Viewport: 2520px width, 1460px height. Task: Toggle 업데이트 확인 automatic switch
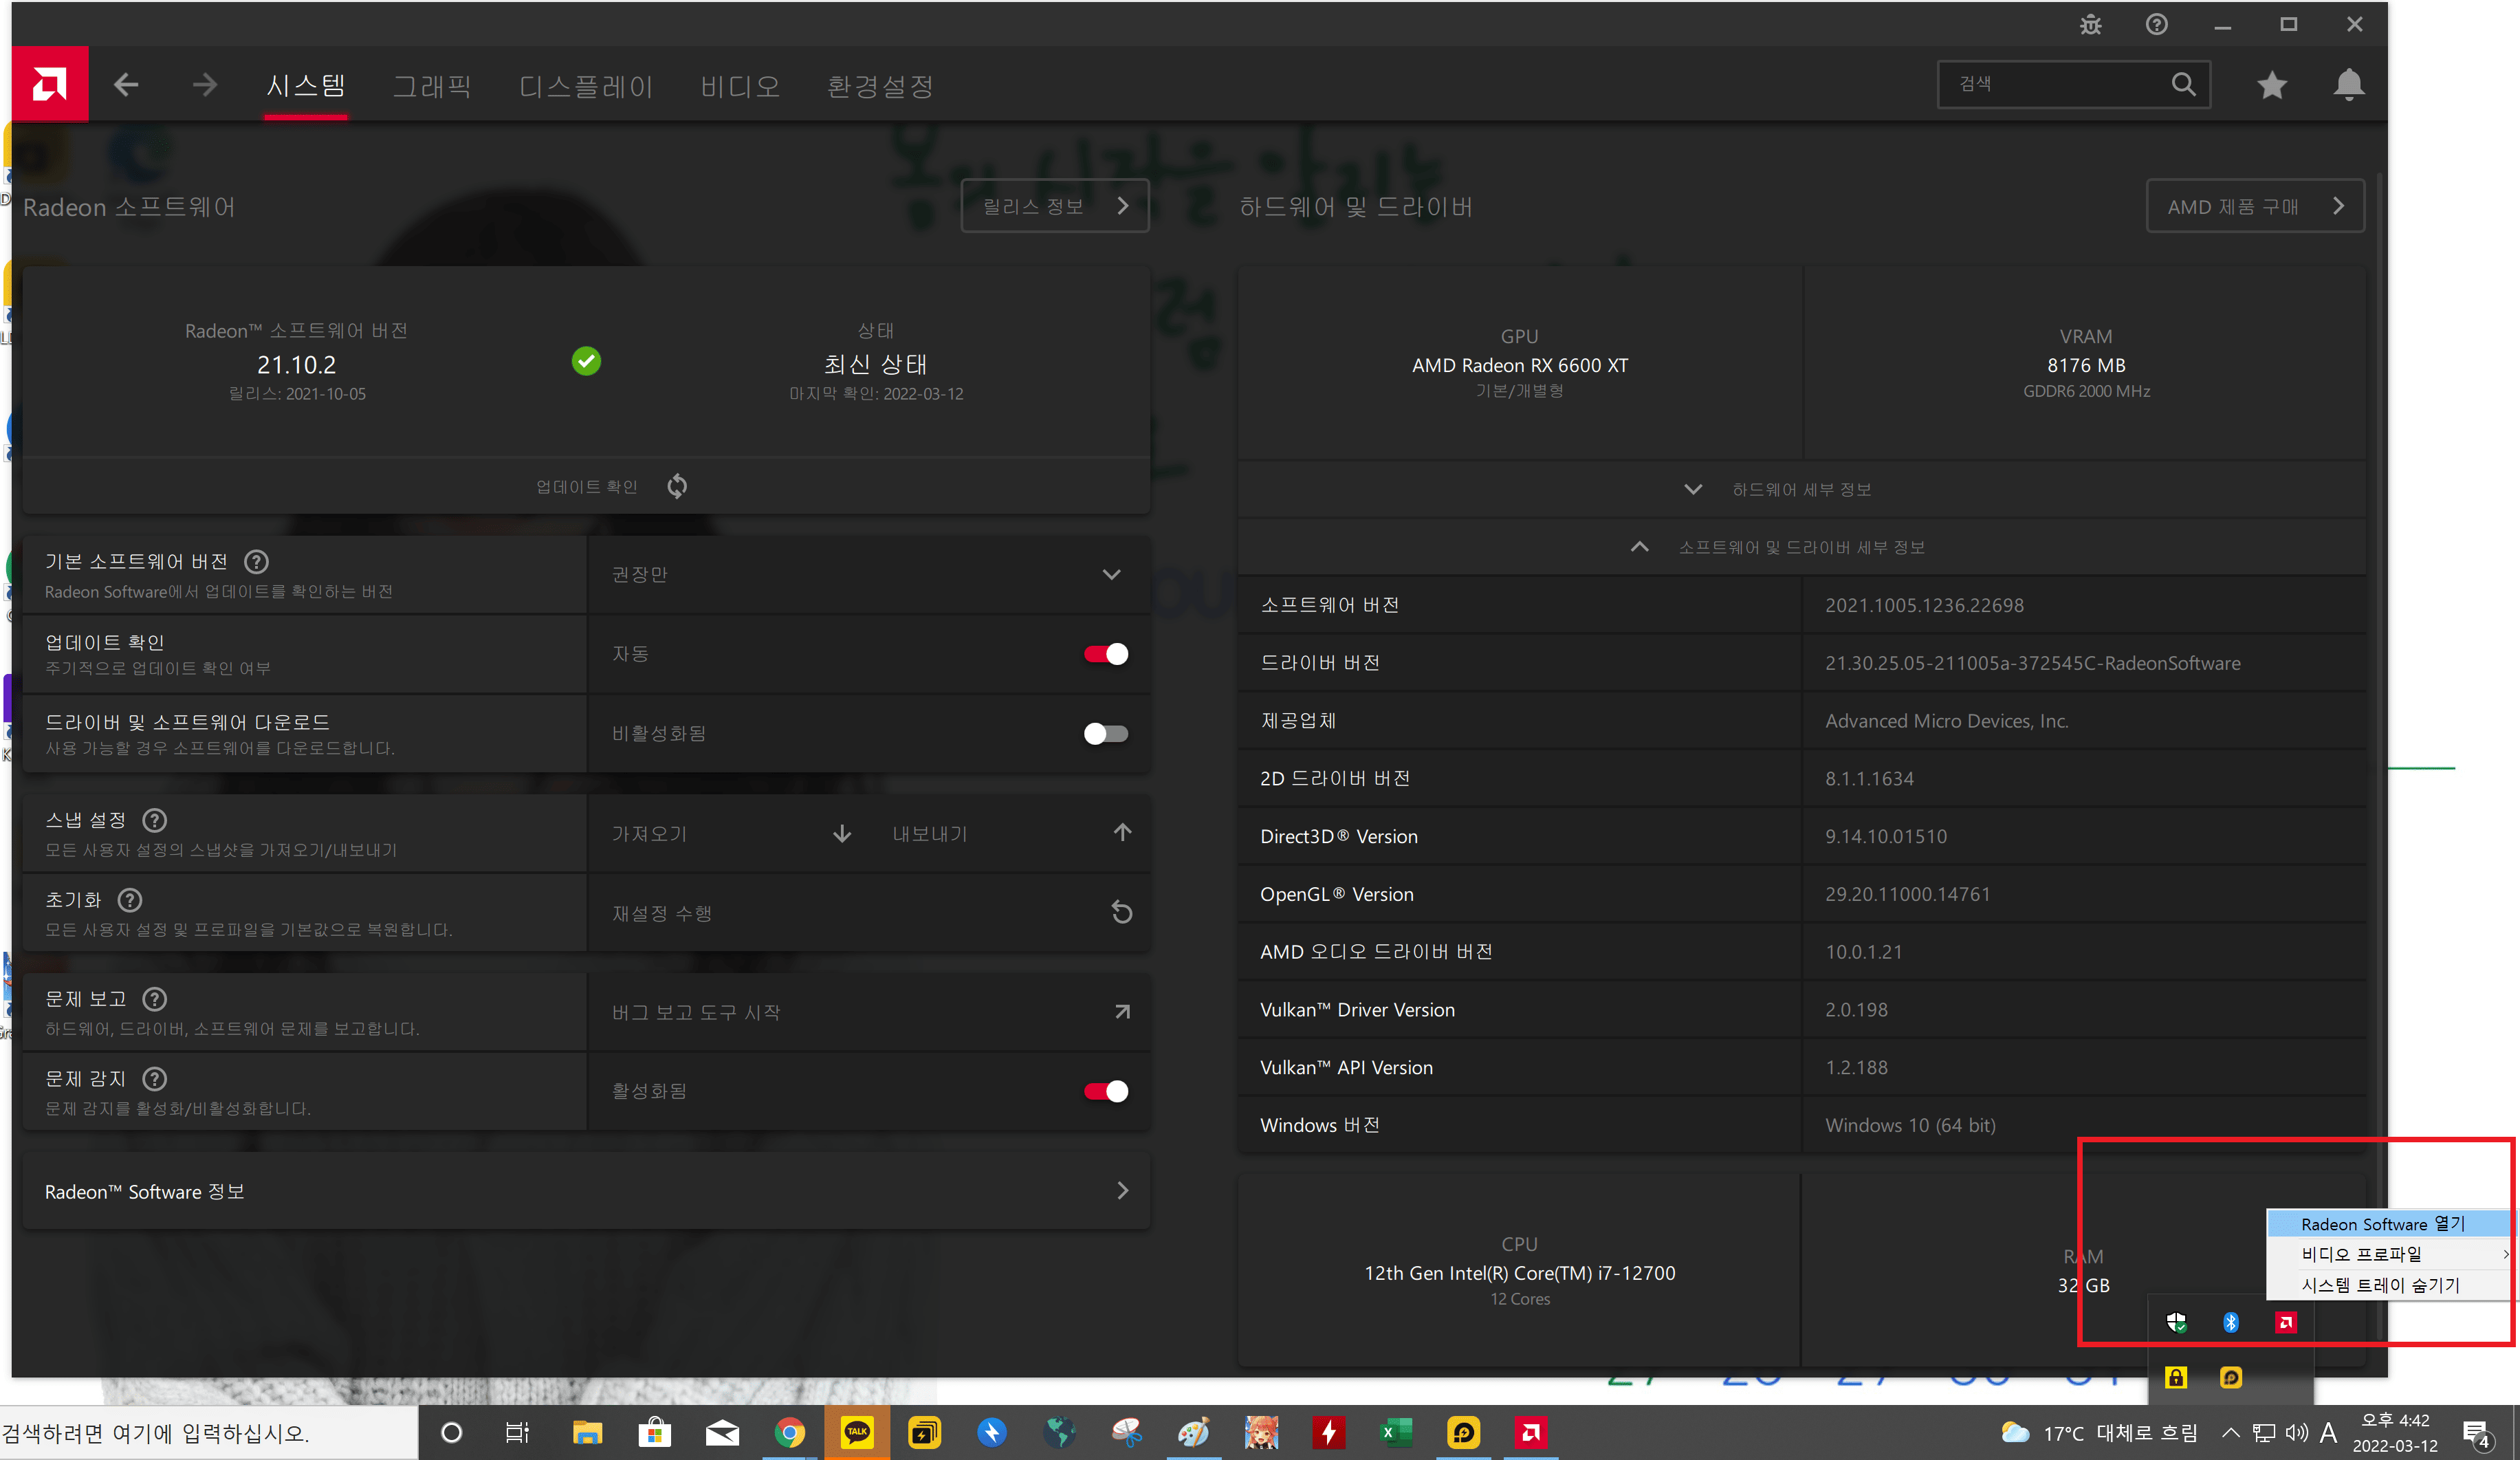point(1106,654)
